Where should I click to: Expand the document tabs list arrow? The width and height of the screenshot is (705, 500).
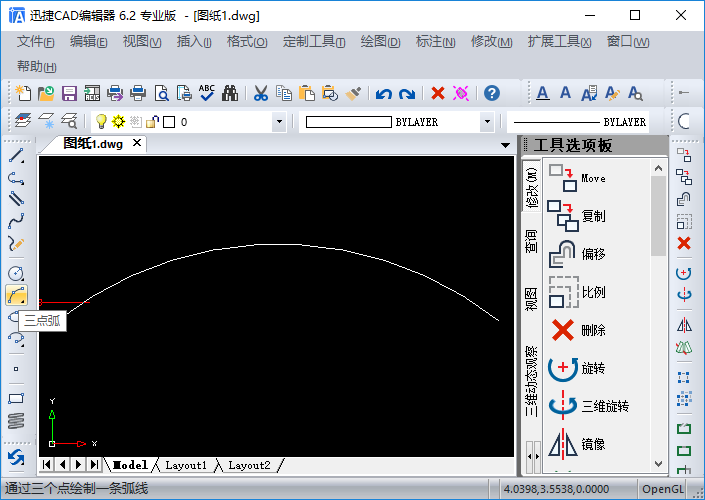[505, 145]
